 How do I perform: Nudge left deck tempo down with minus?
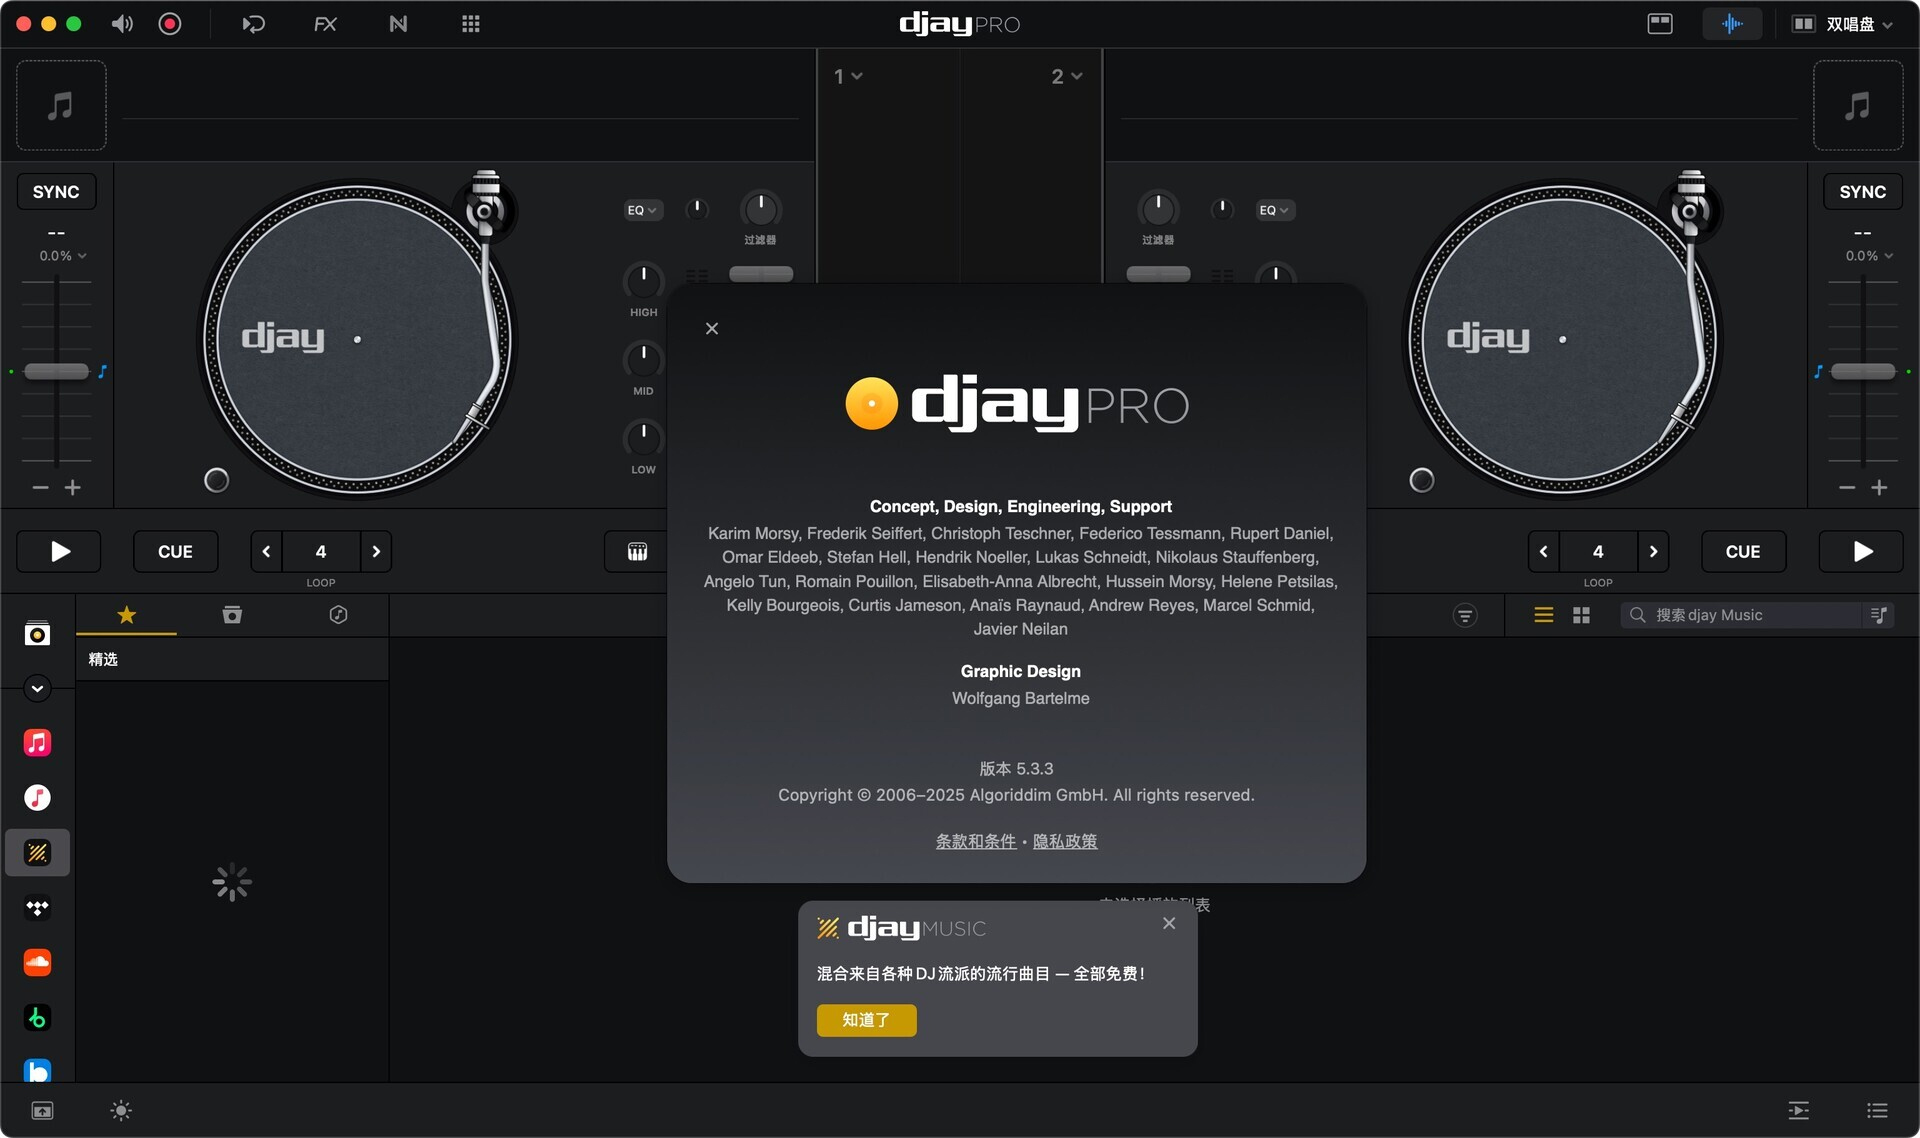[x=41, y=488]
